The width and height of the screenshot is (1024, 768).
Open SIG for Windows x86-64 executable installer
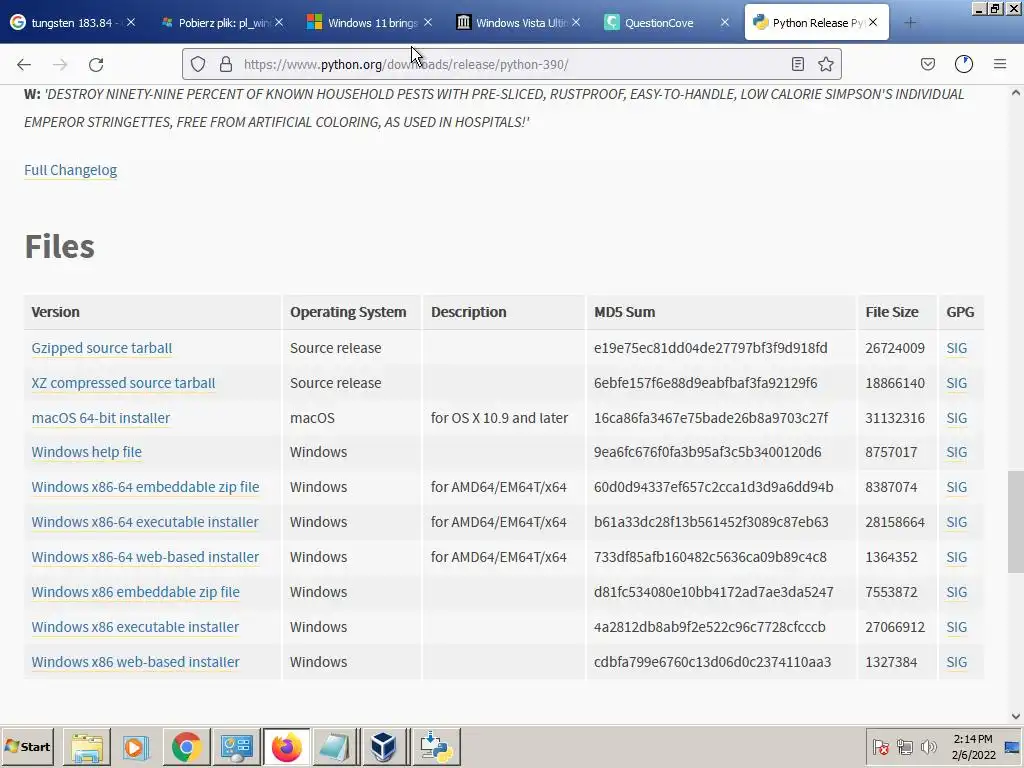tap(956, 522)
